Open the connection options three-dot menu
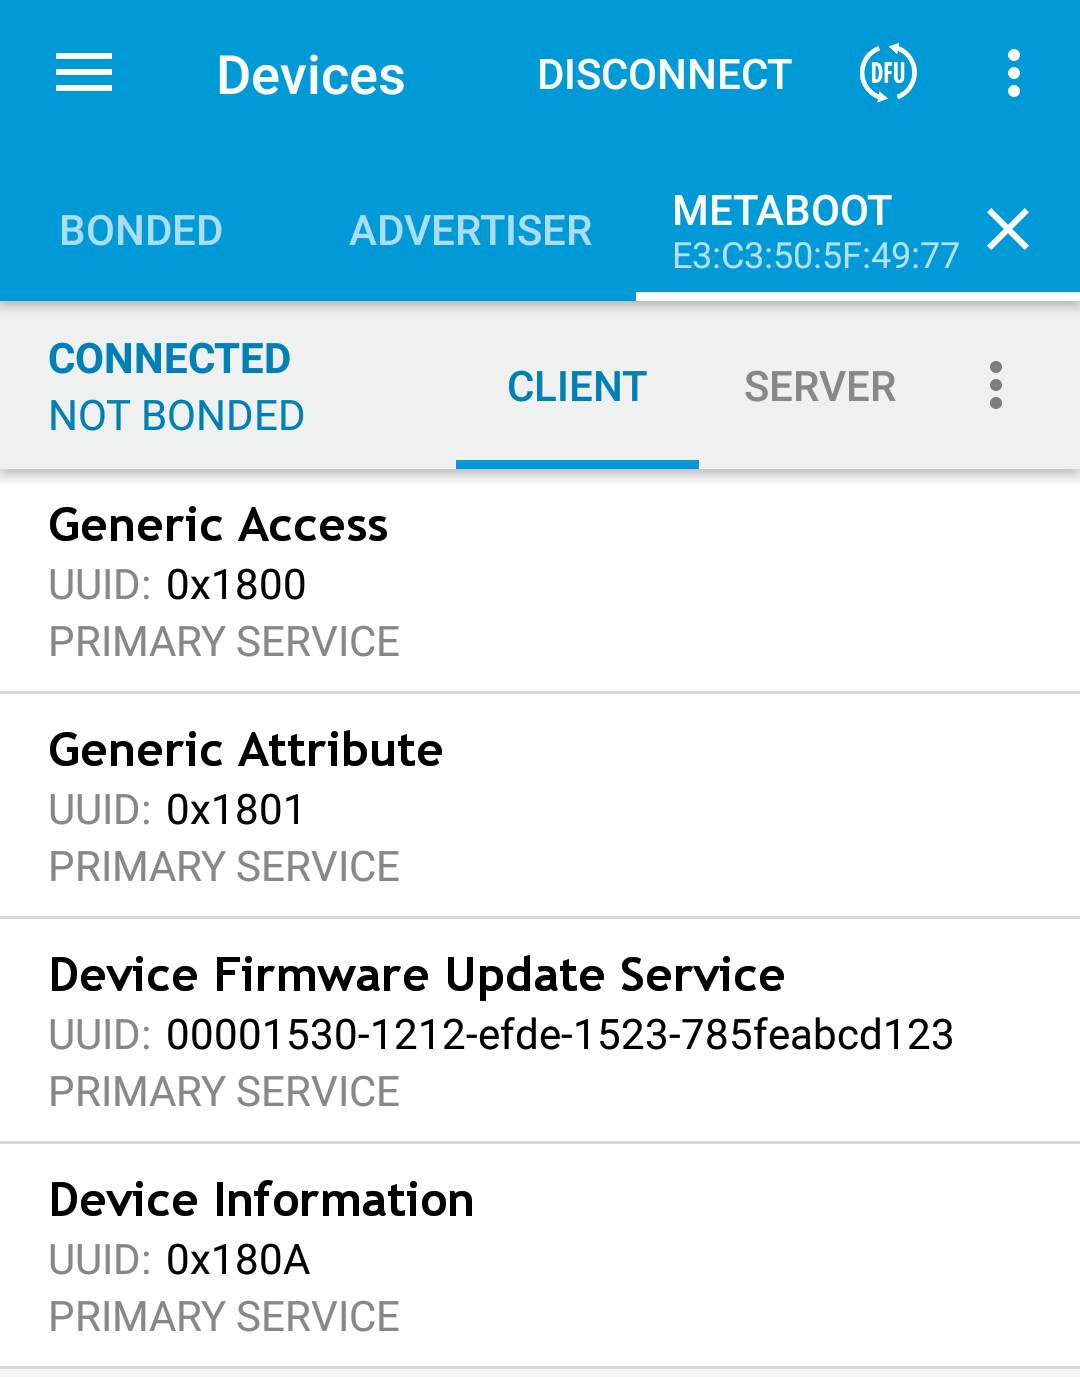1080x1377 pixels. click(995, 386)
